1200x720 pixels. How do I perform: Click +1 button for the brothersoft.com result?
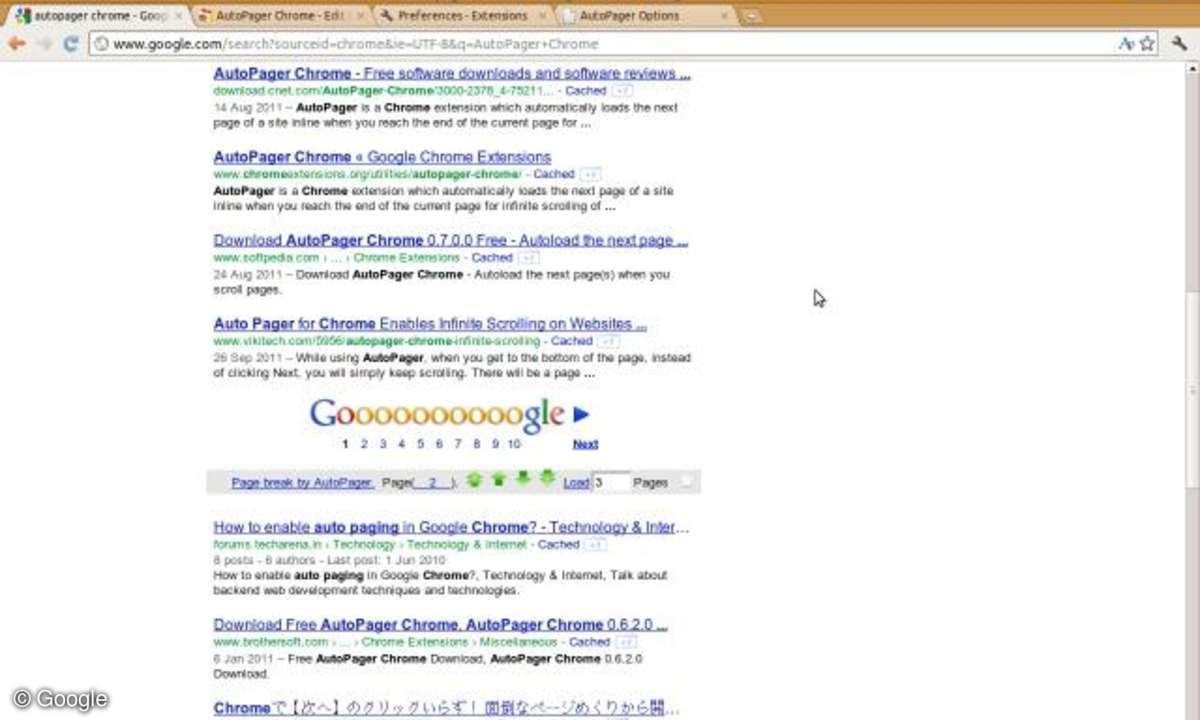[x=627, y=642]
